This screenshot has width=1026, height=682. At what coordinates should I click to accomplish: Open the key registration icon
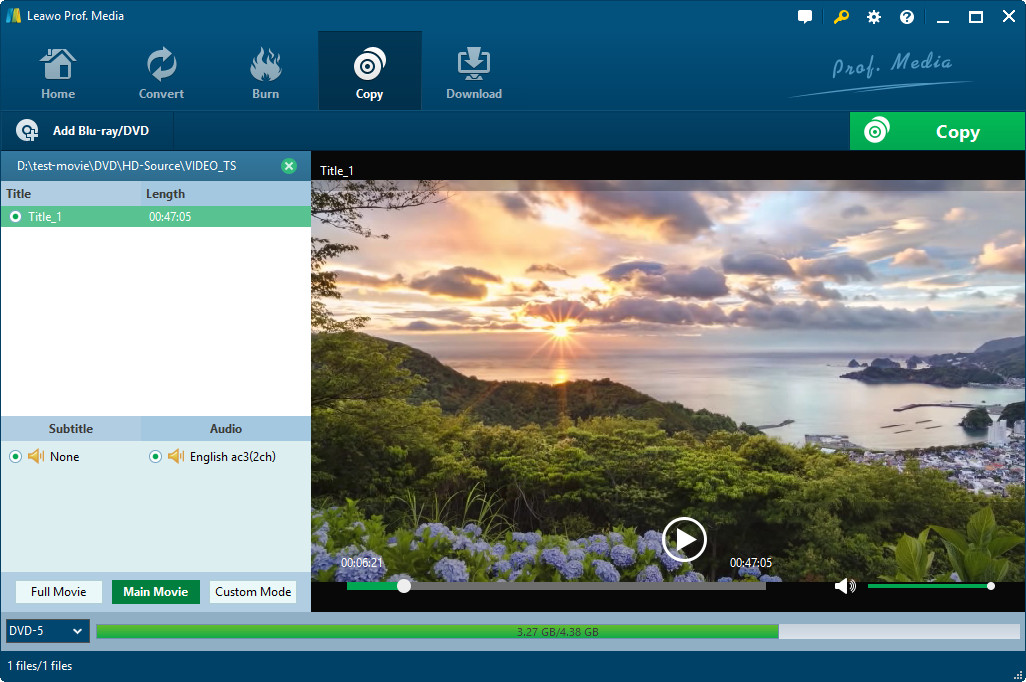[x=840, y=17]
